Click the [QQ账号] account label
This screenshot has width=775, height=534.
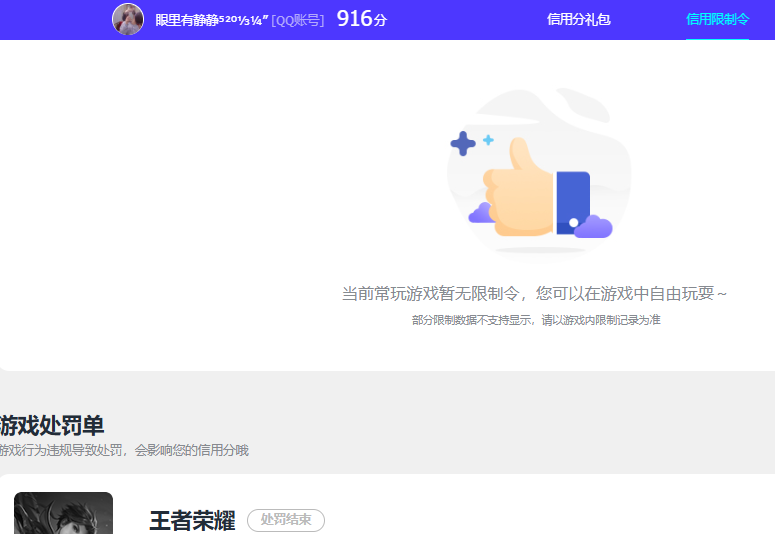[298, 20]
